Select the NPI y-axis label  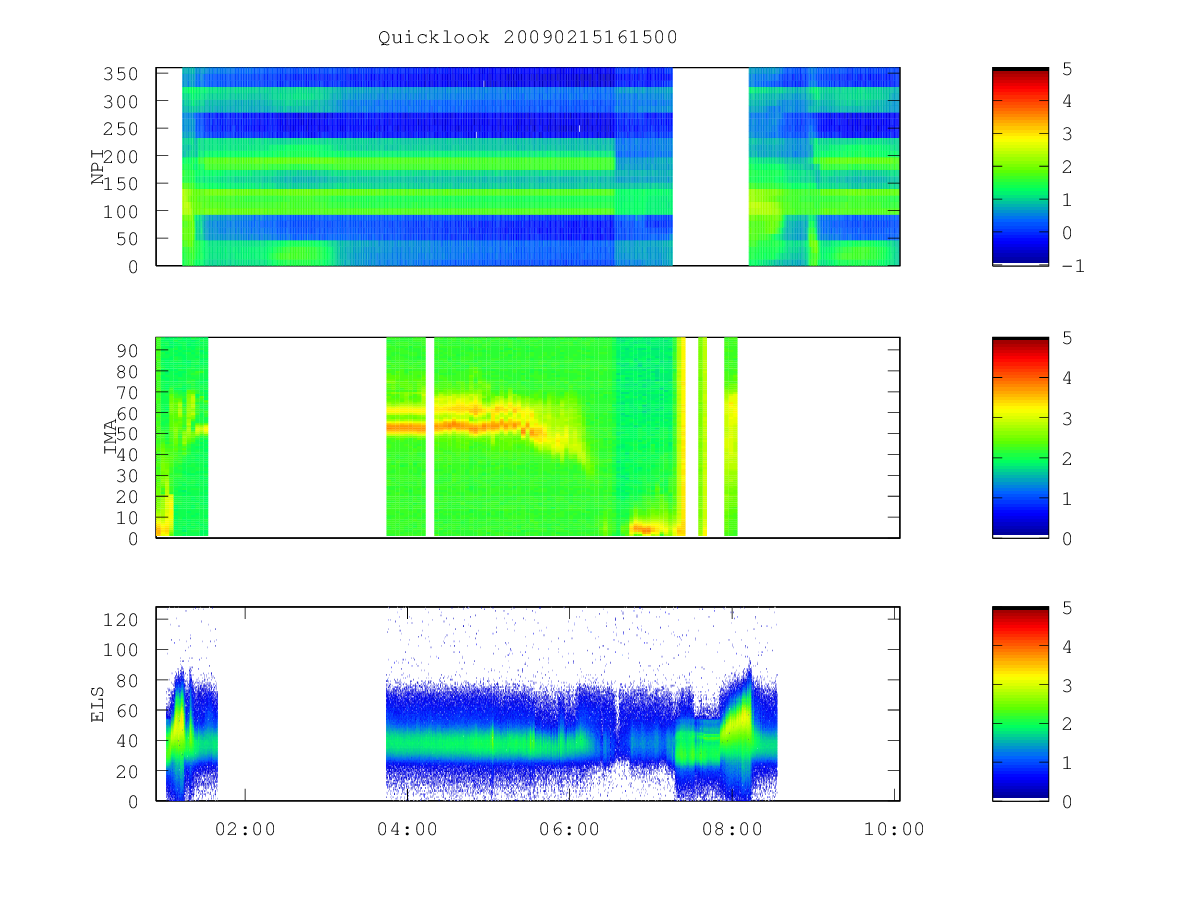pos(99,167)
